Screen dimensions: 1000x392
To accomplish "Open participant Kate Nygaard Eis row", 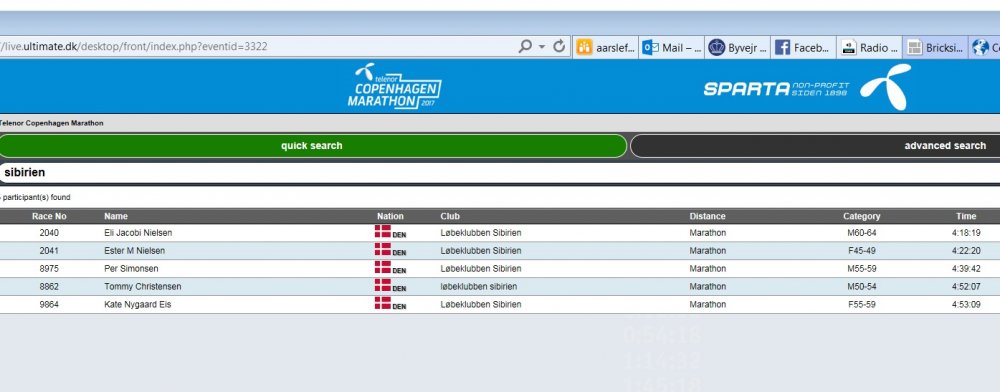I will (500, 305).
